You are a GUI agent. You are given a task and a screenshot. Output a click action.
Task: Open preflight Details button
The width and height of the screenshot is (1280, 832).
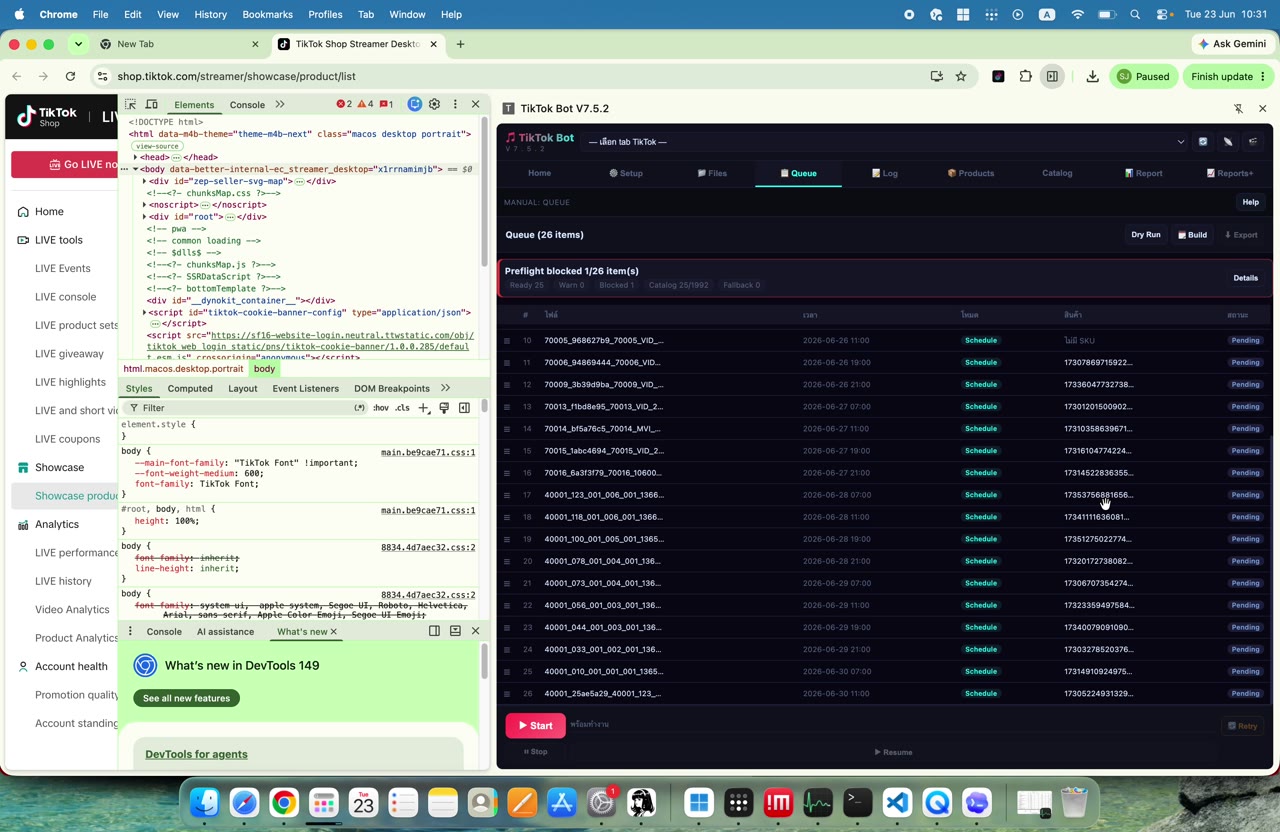(1245, 278)
